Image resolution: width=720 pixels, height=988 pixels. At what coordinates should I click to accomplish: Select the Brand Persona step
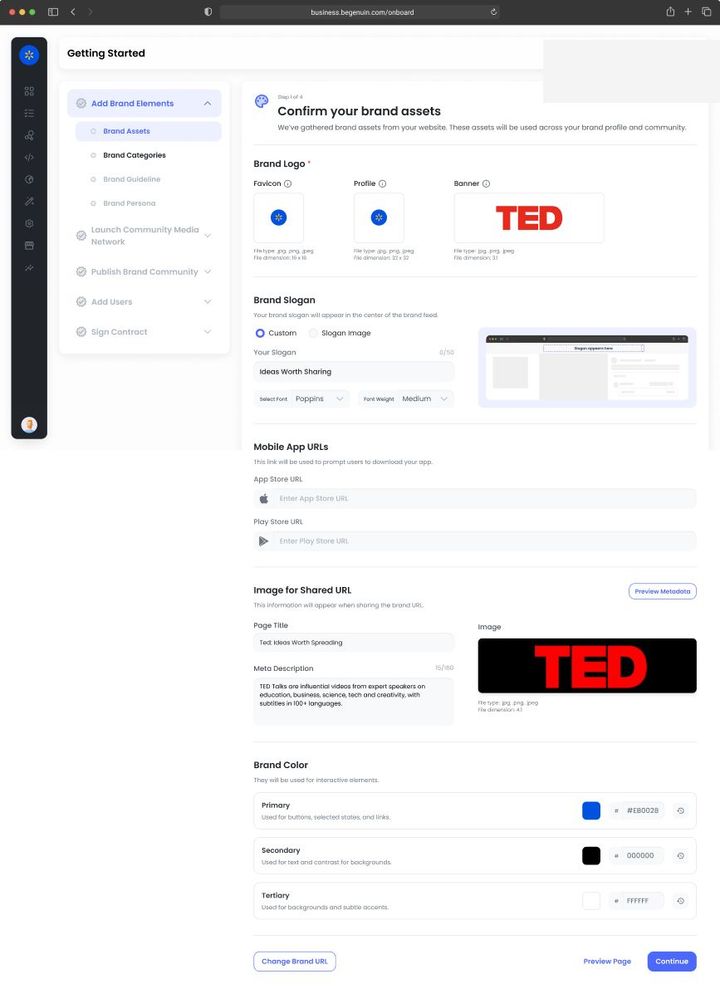[x=129, y=204]
